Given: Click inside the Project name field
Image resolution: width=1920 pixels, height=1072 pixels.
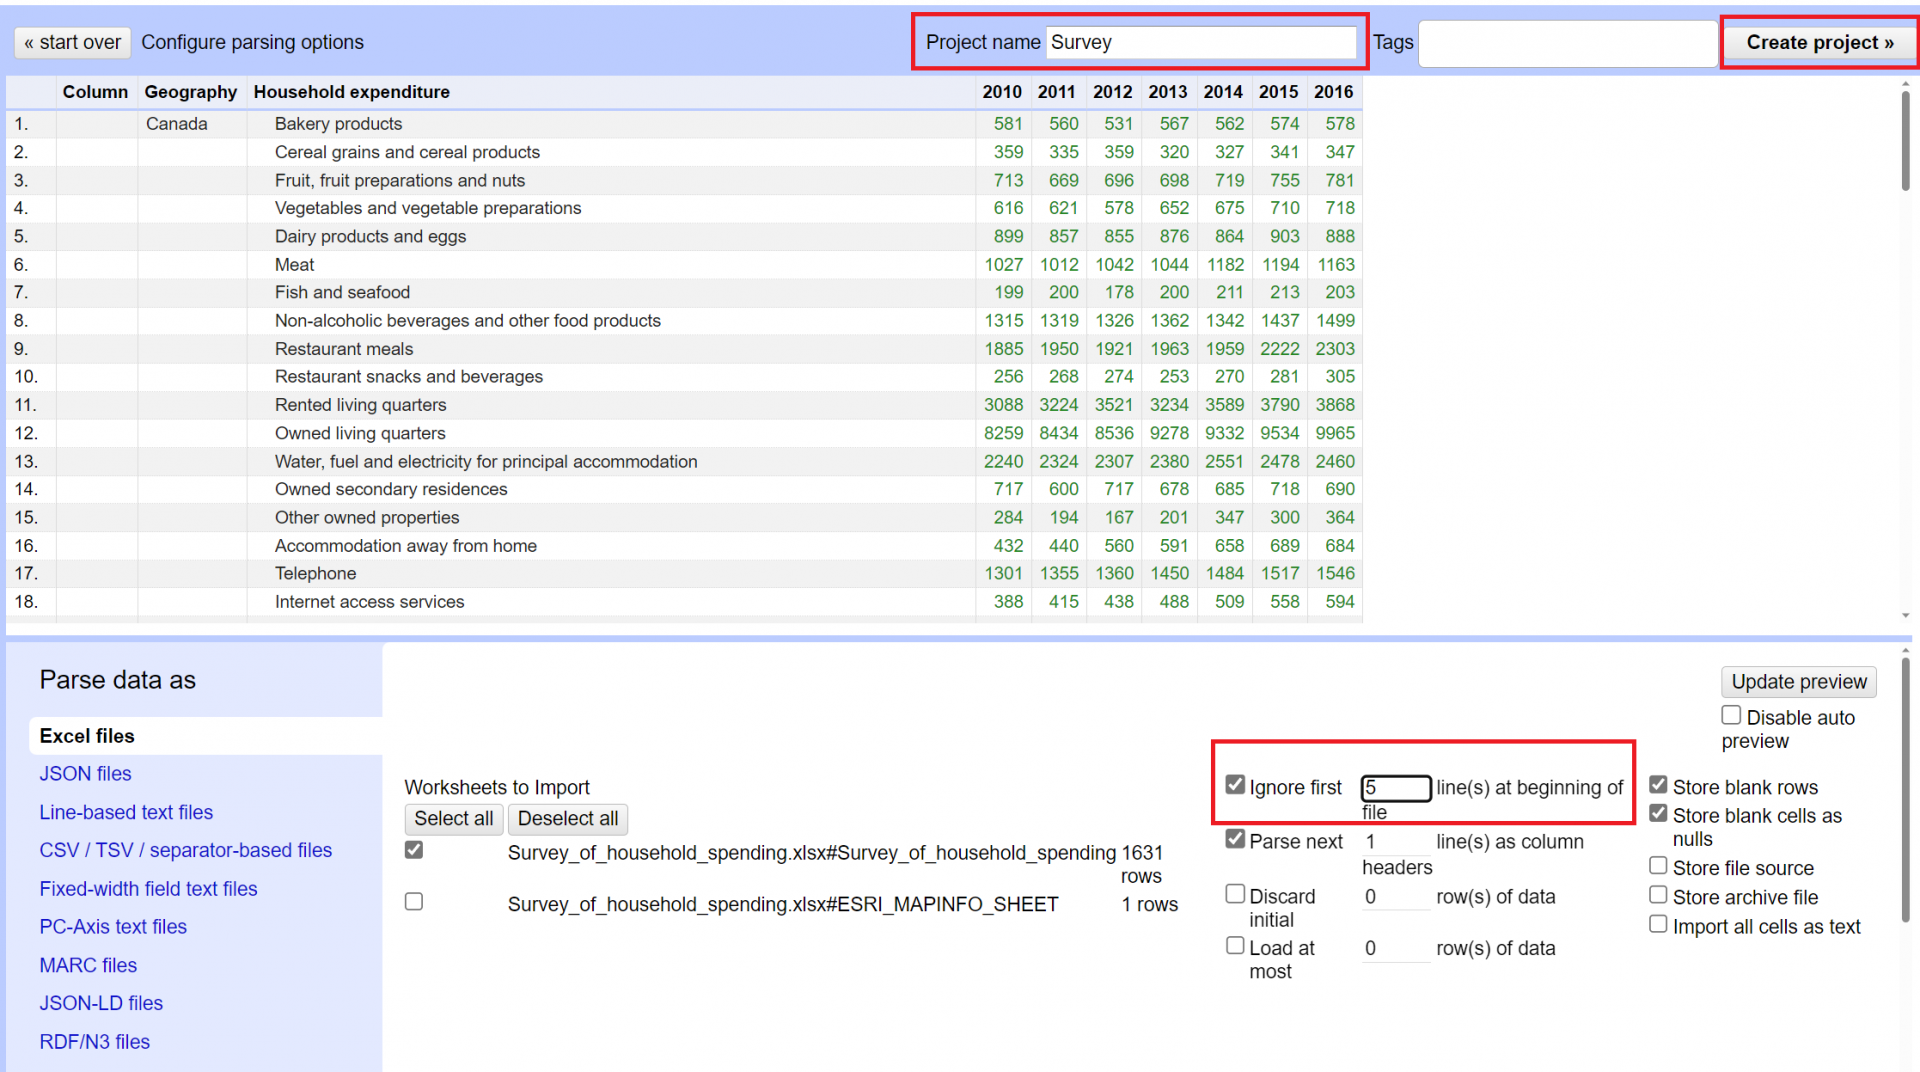Looking at the screenshot, I should tap(1200, 42).
